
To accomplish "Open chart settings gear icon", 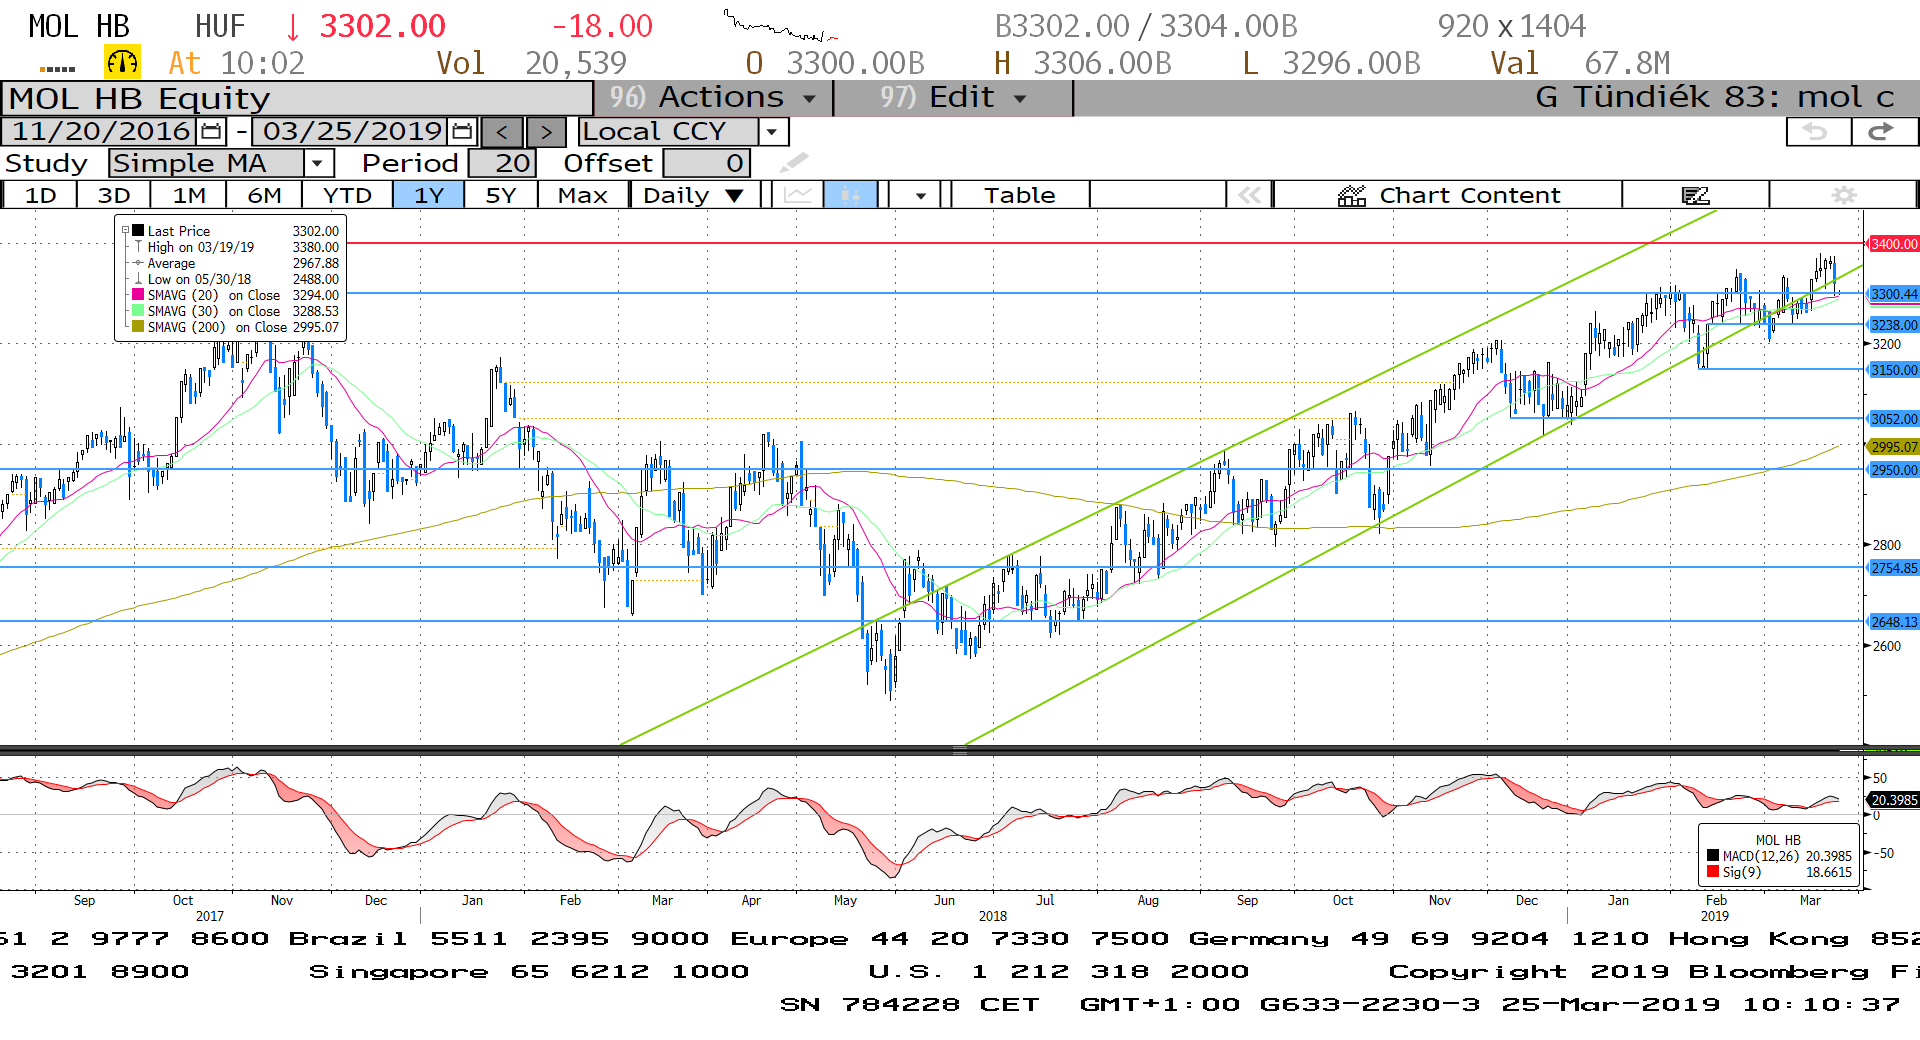I will coord(1844,195).
